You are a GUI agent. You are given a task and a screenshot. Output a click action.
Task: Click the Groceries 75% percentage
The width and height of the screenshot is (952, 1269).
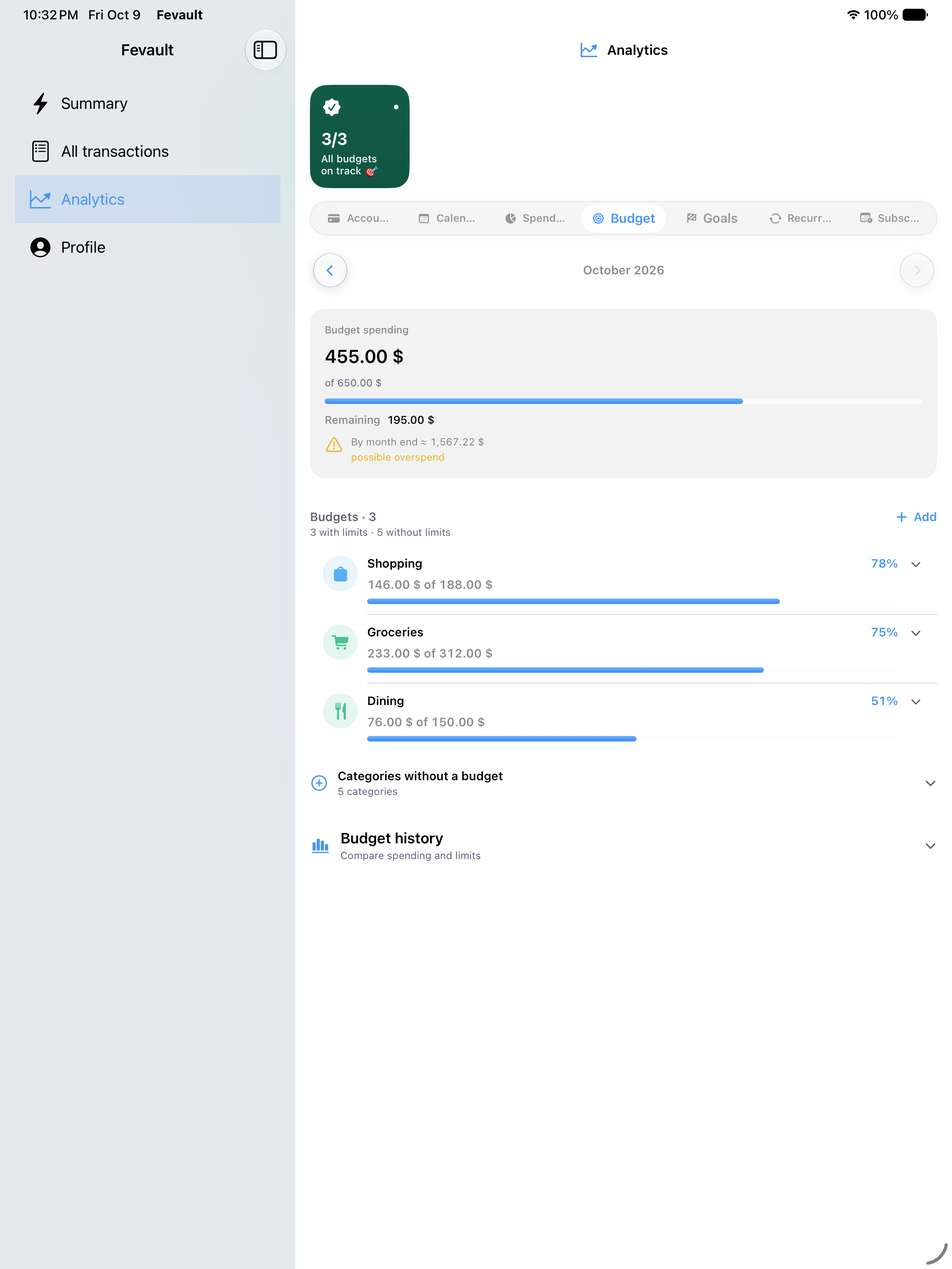point(884,633)
